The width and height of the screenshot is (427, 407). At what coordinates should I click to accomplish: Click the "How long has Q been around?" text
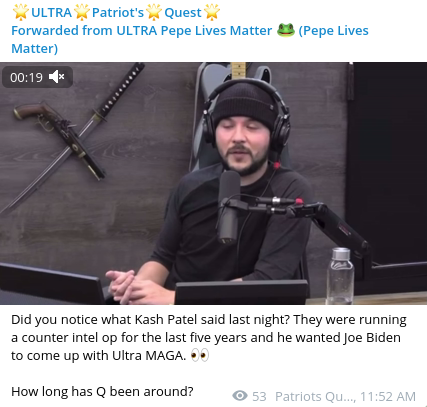click(x=102, y=391)
